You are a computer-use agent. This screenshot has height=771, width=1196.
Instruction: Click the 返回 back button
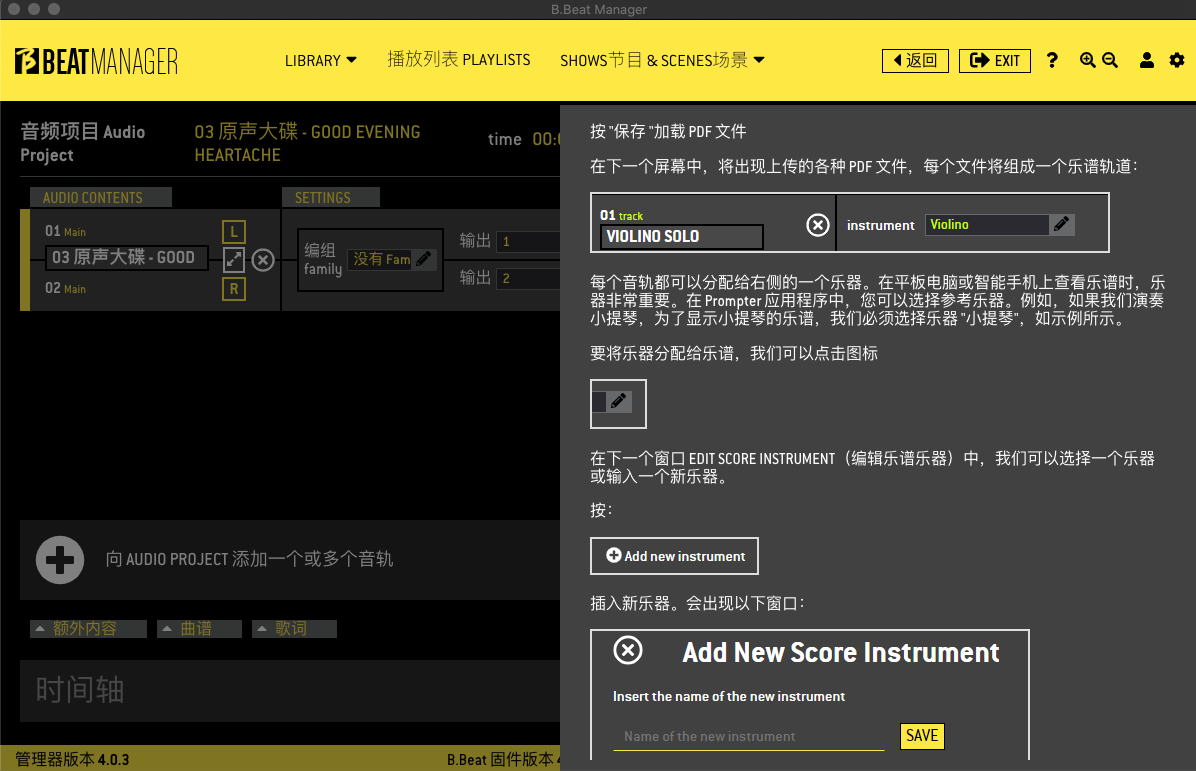click(915, 60)
